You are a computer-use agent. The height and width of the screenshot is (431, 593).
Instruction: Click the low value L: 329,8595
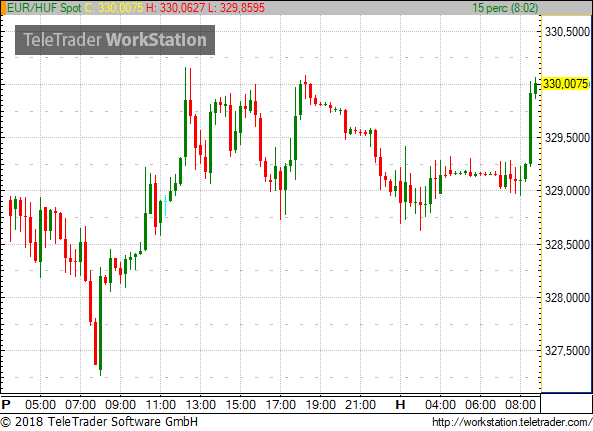(x=236, y=8)
